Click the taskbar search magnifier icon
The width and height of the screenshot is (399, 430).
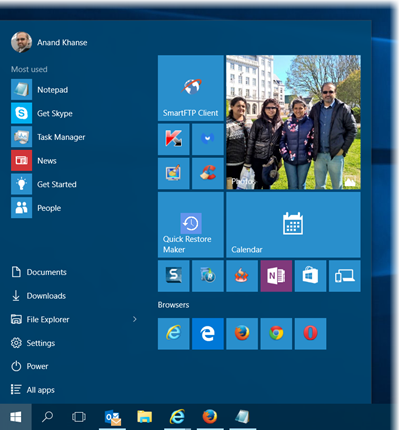click(47, 417)
